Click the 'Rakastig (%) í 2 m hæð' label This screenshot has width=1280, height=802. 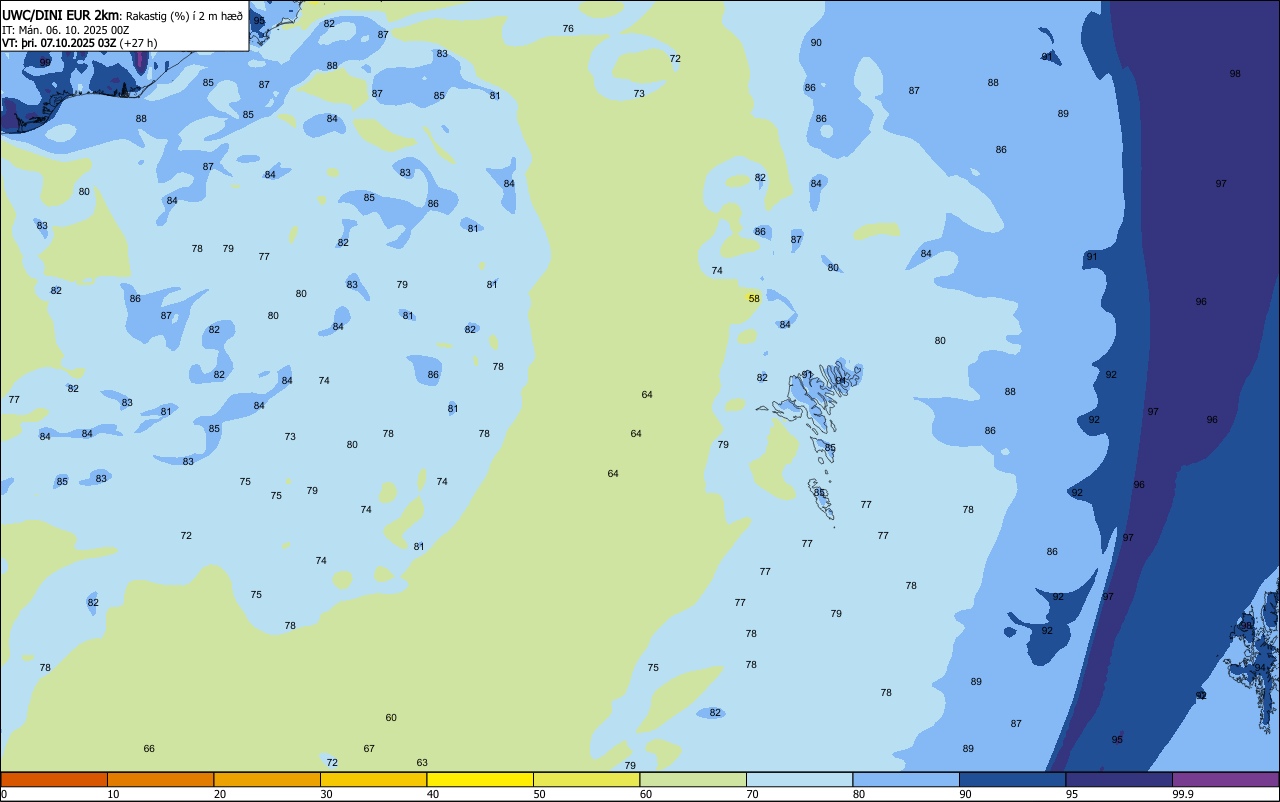click(x=184, y=15)
